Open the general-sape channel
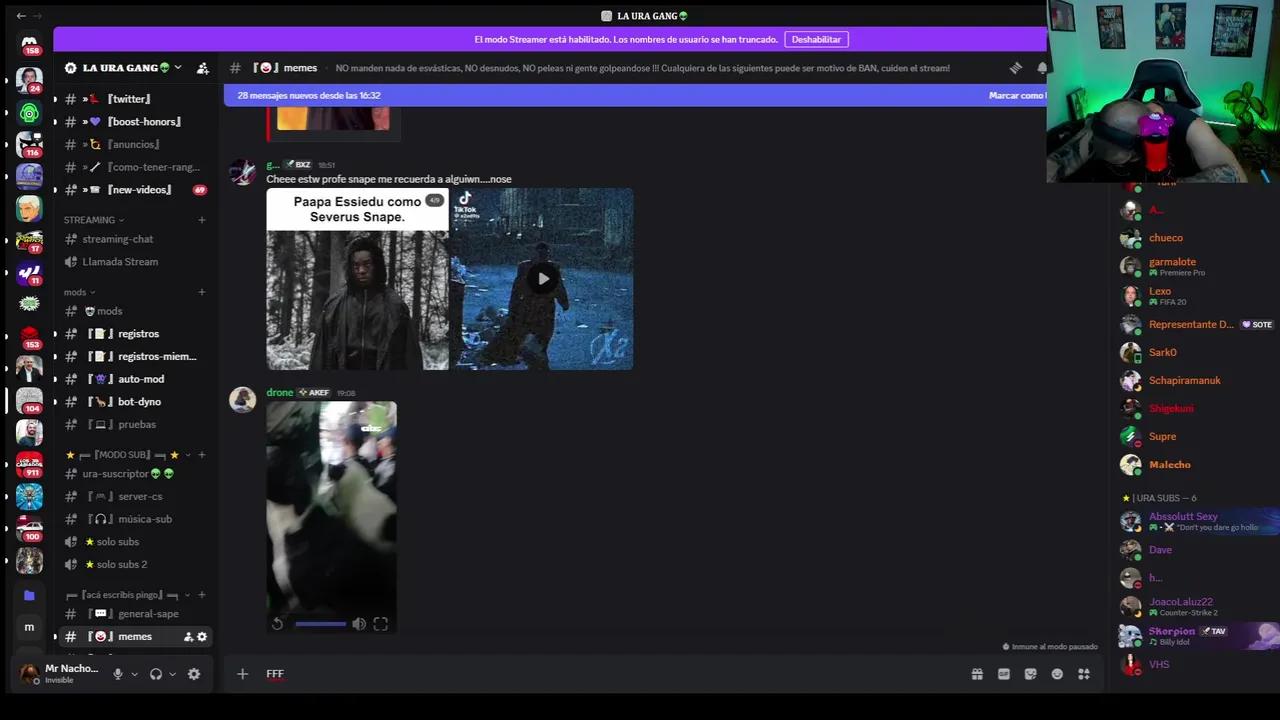Screen dimensions: 1280x720 132,614
